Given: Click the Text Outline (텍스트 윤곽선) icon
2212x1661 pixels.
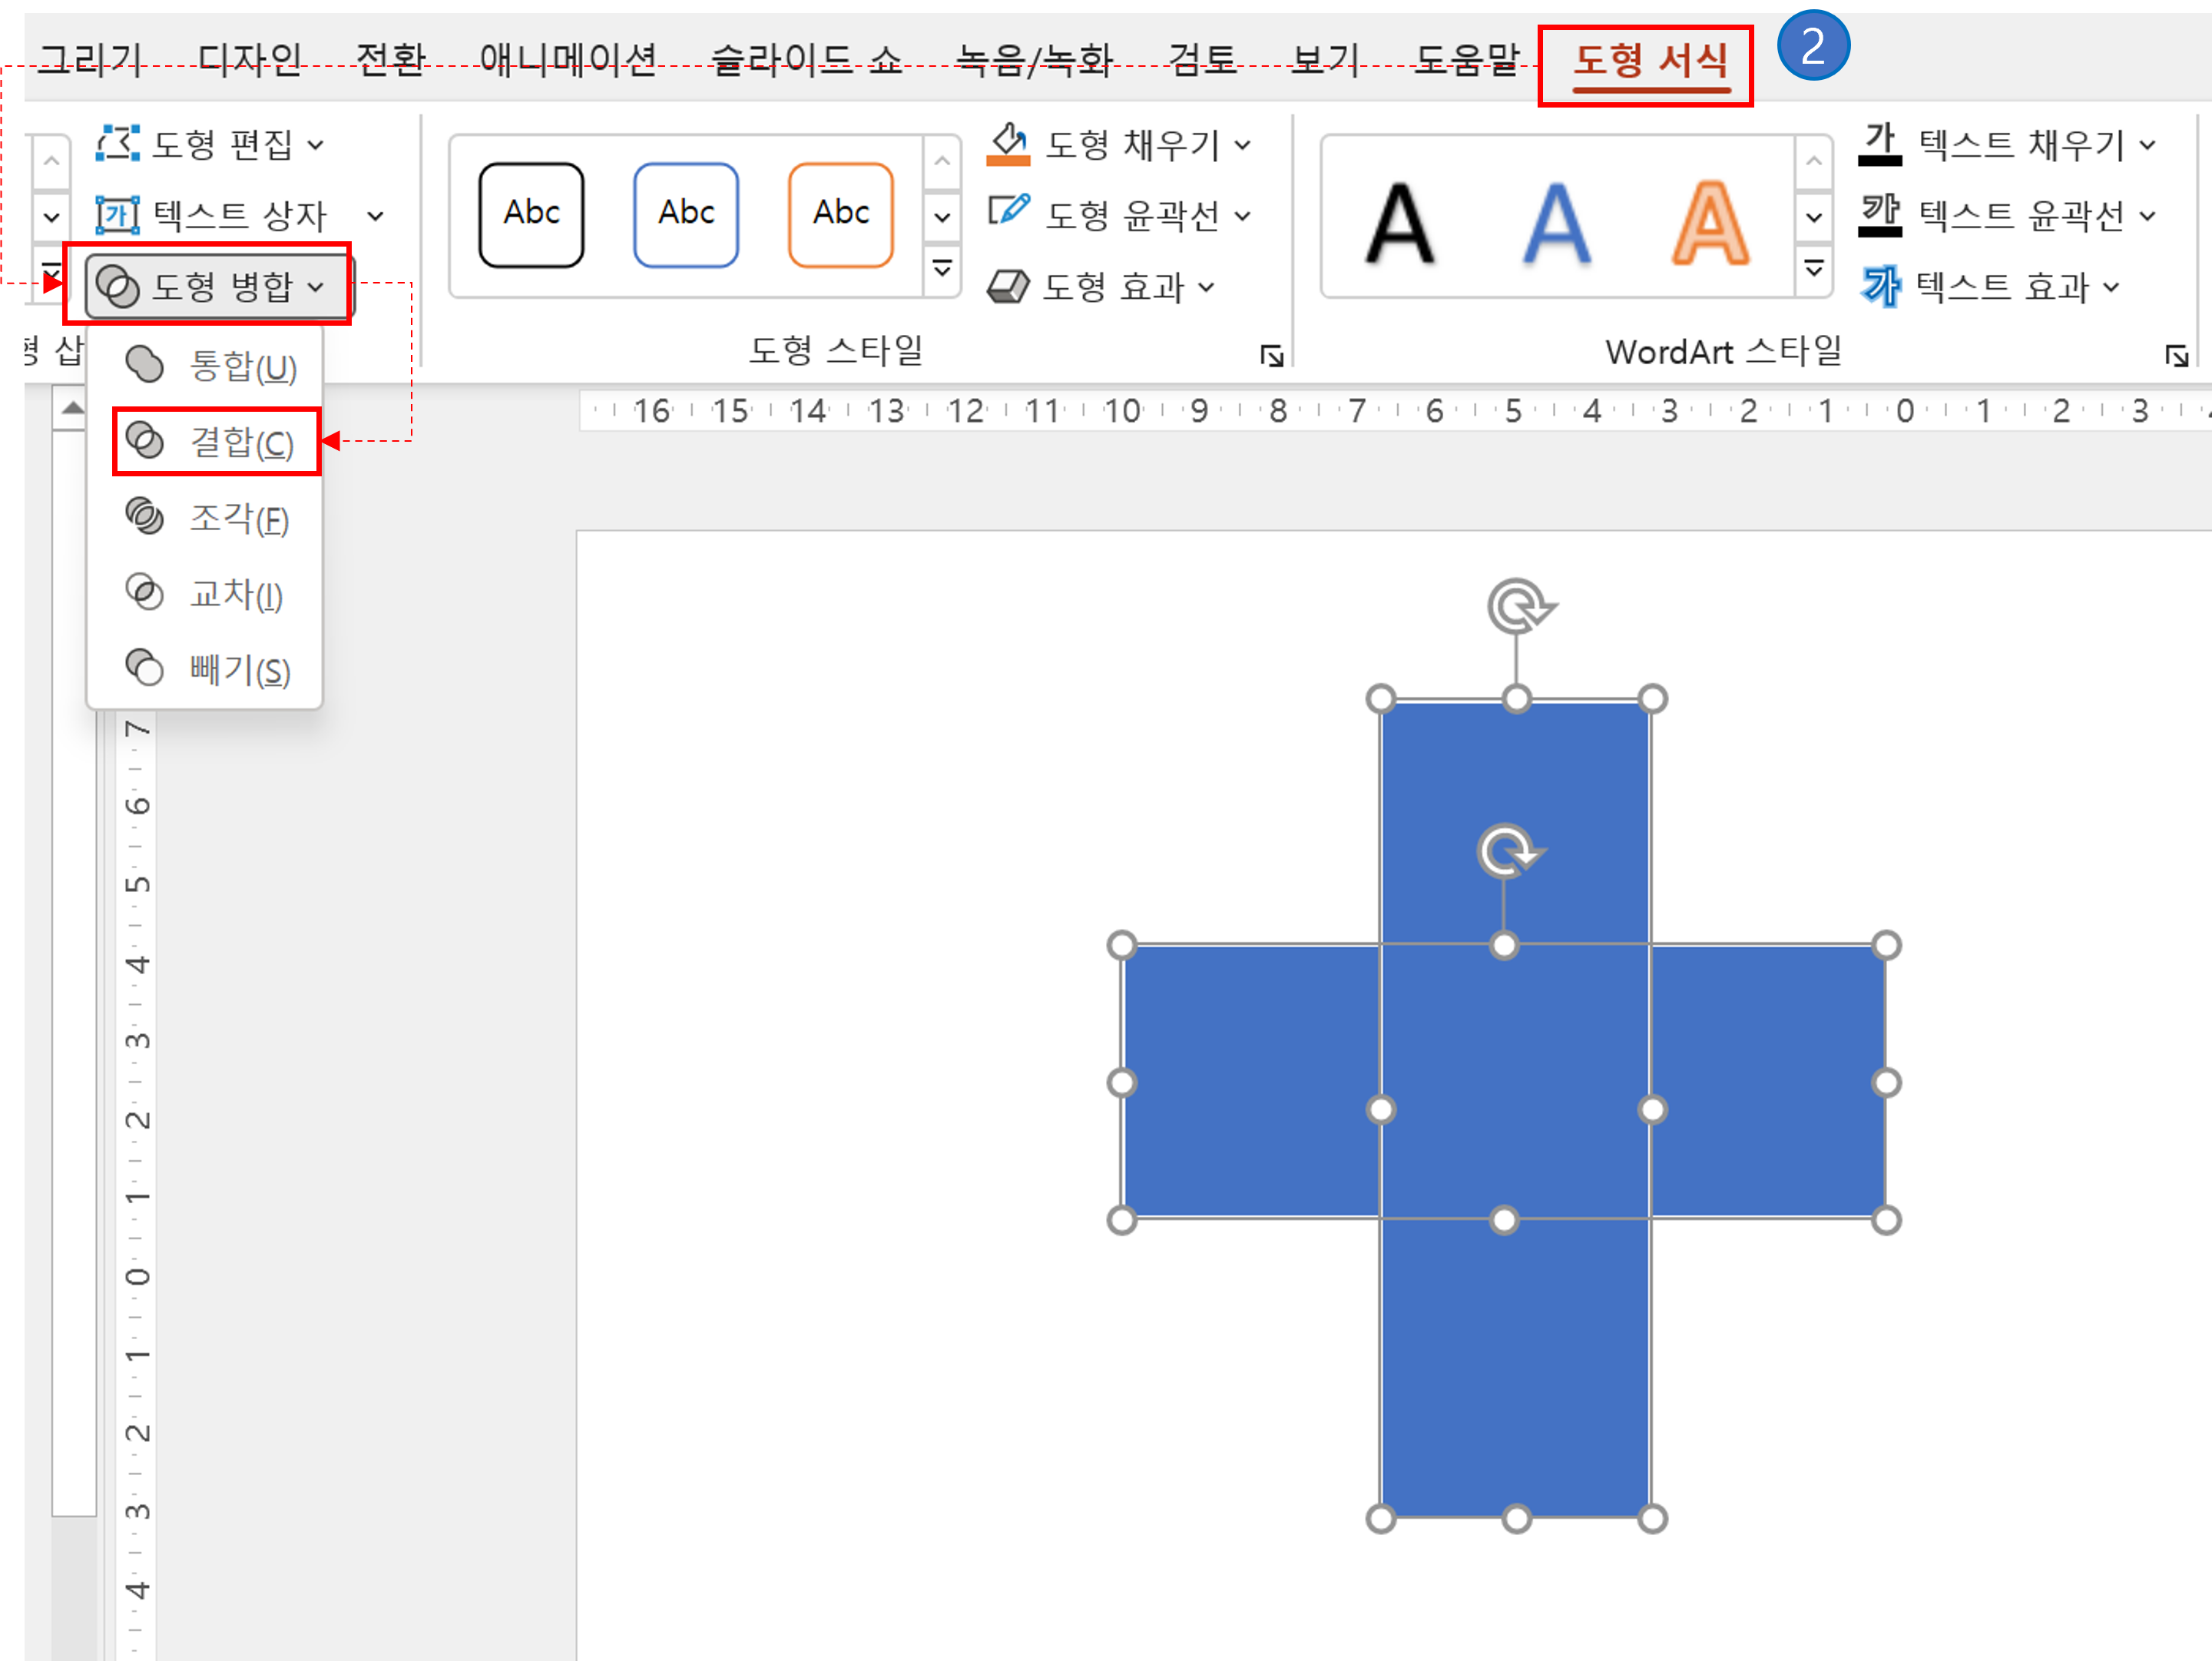Looking at the screenshot, I should pyautogui.click(x=1879, y=215).
